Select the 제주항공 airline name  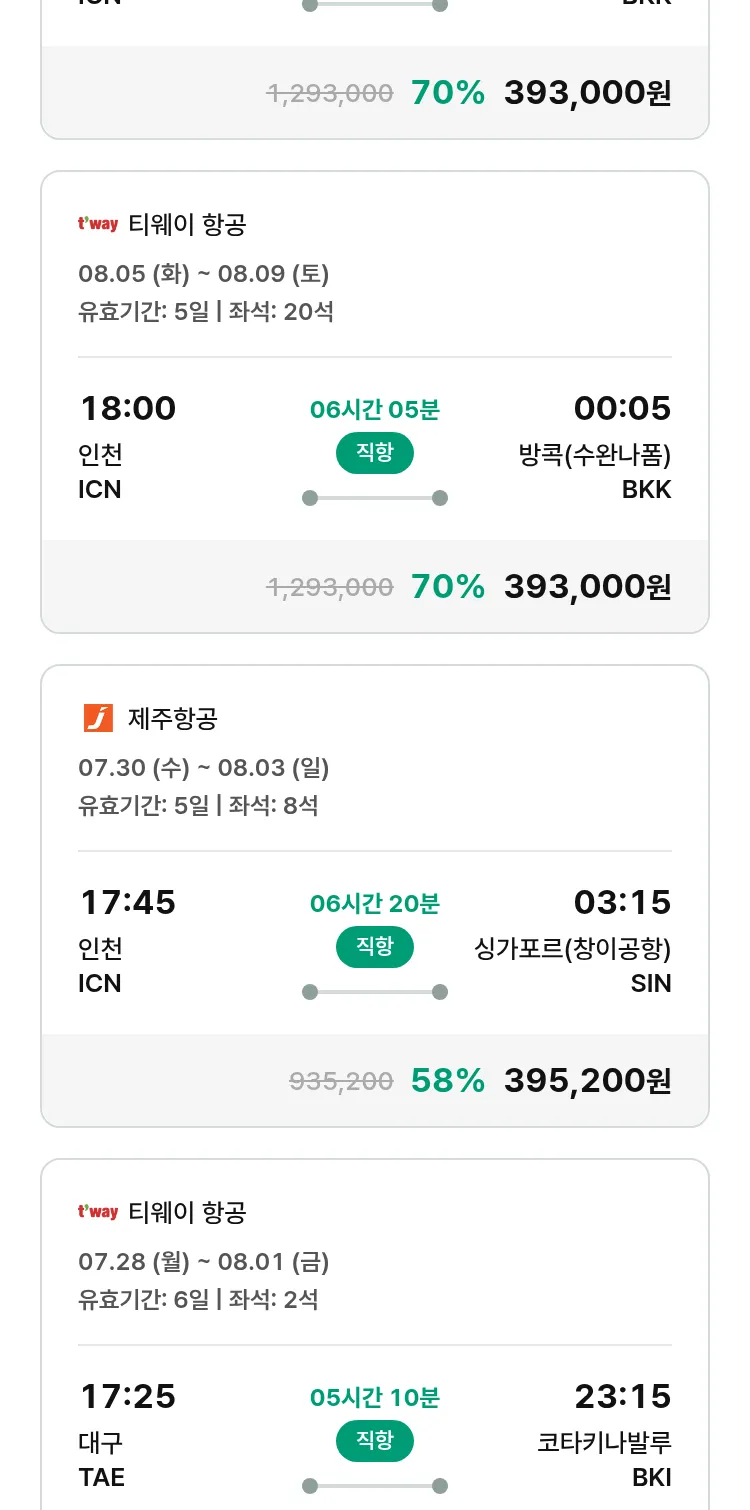173,718
